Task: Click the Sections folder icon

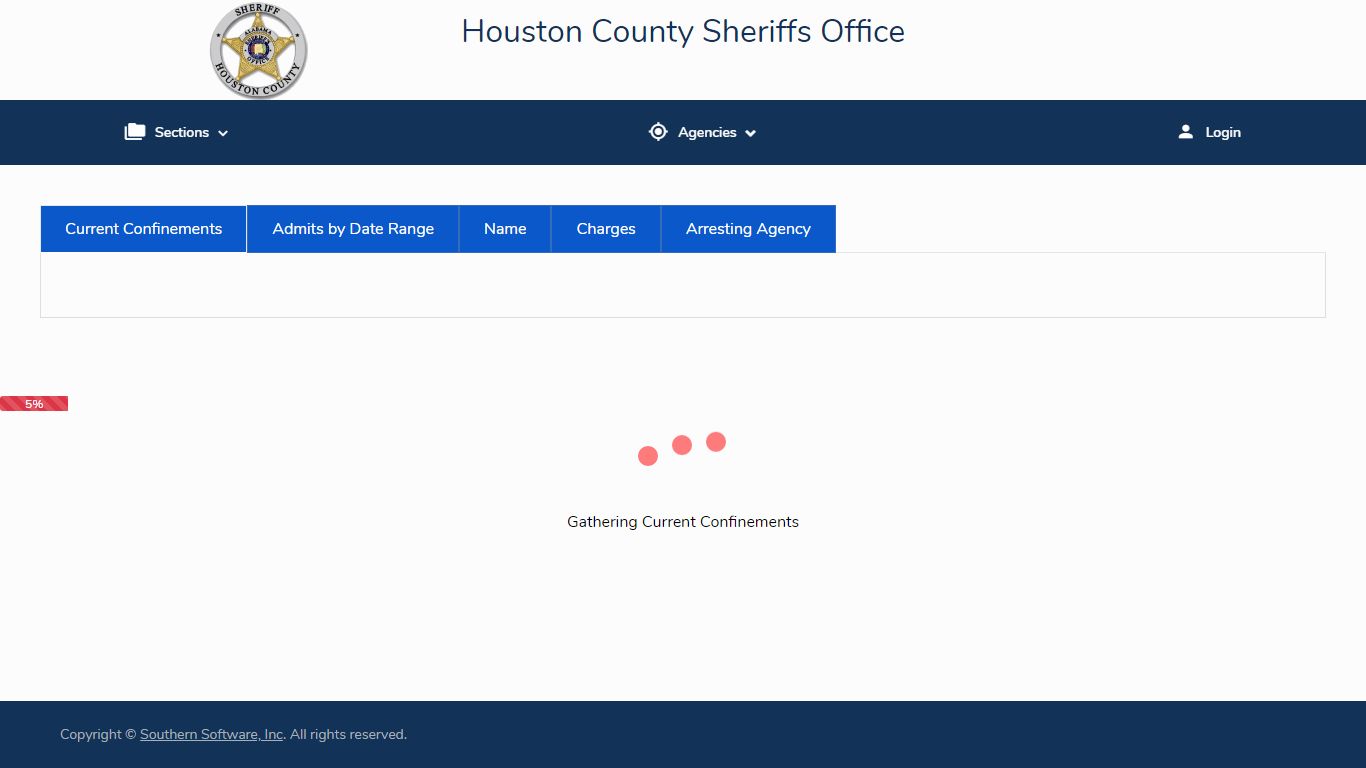Action: pos(135,132)
